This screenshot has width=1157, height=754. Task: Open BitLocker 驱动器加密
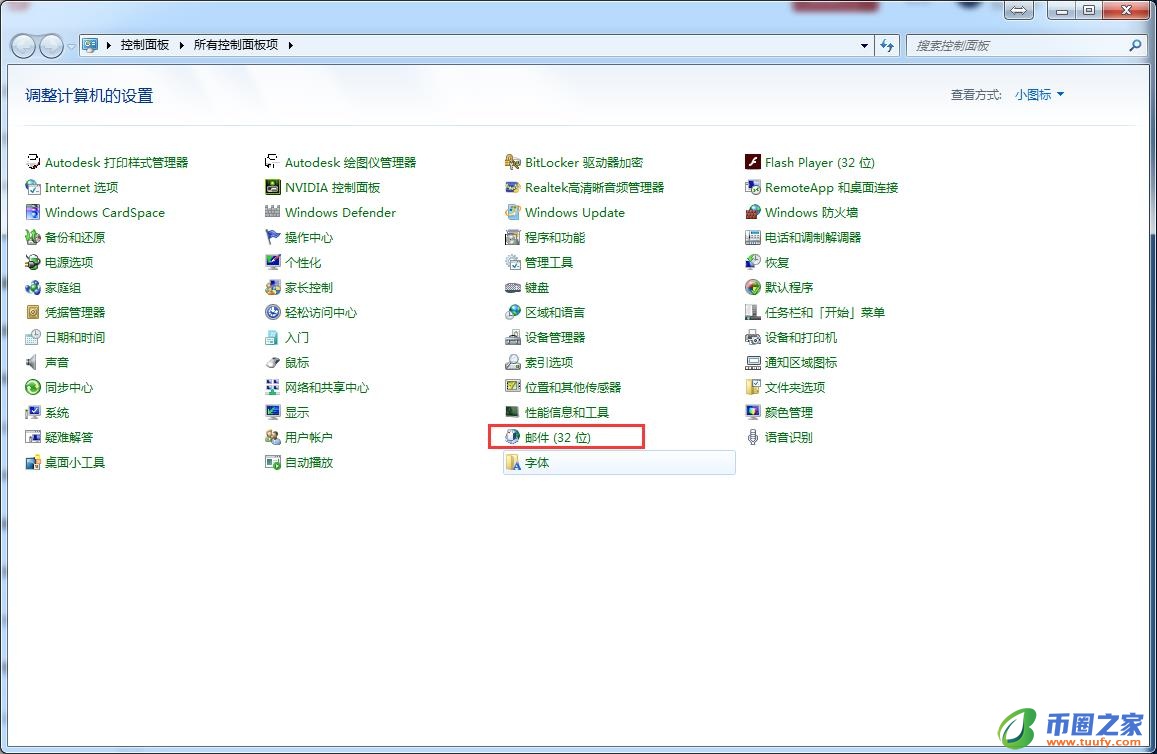(582, 162)
